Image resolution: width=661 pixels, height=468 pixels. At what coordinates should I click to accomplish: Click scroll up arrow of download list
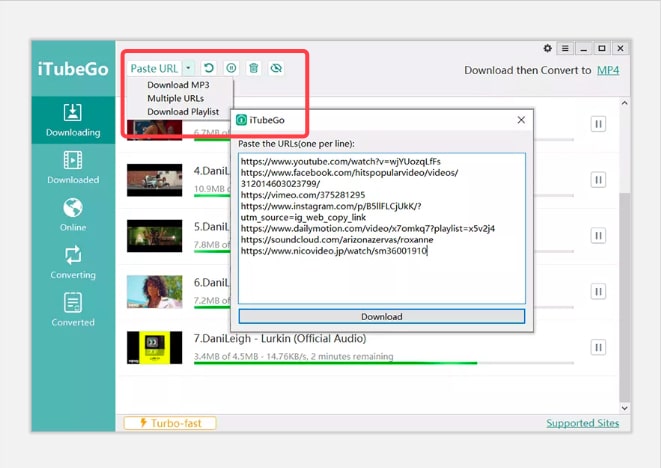pos(625,103)
